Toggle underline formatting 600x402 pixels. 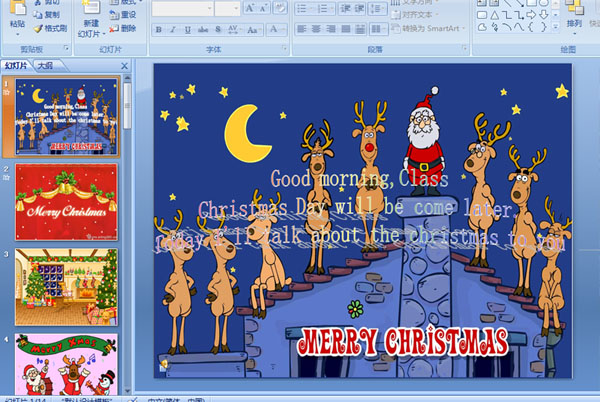tap(187, 29)
